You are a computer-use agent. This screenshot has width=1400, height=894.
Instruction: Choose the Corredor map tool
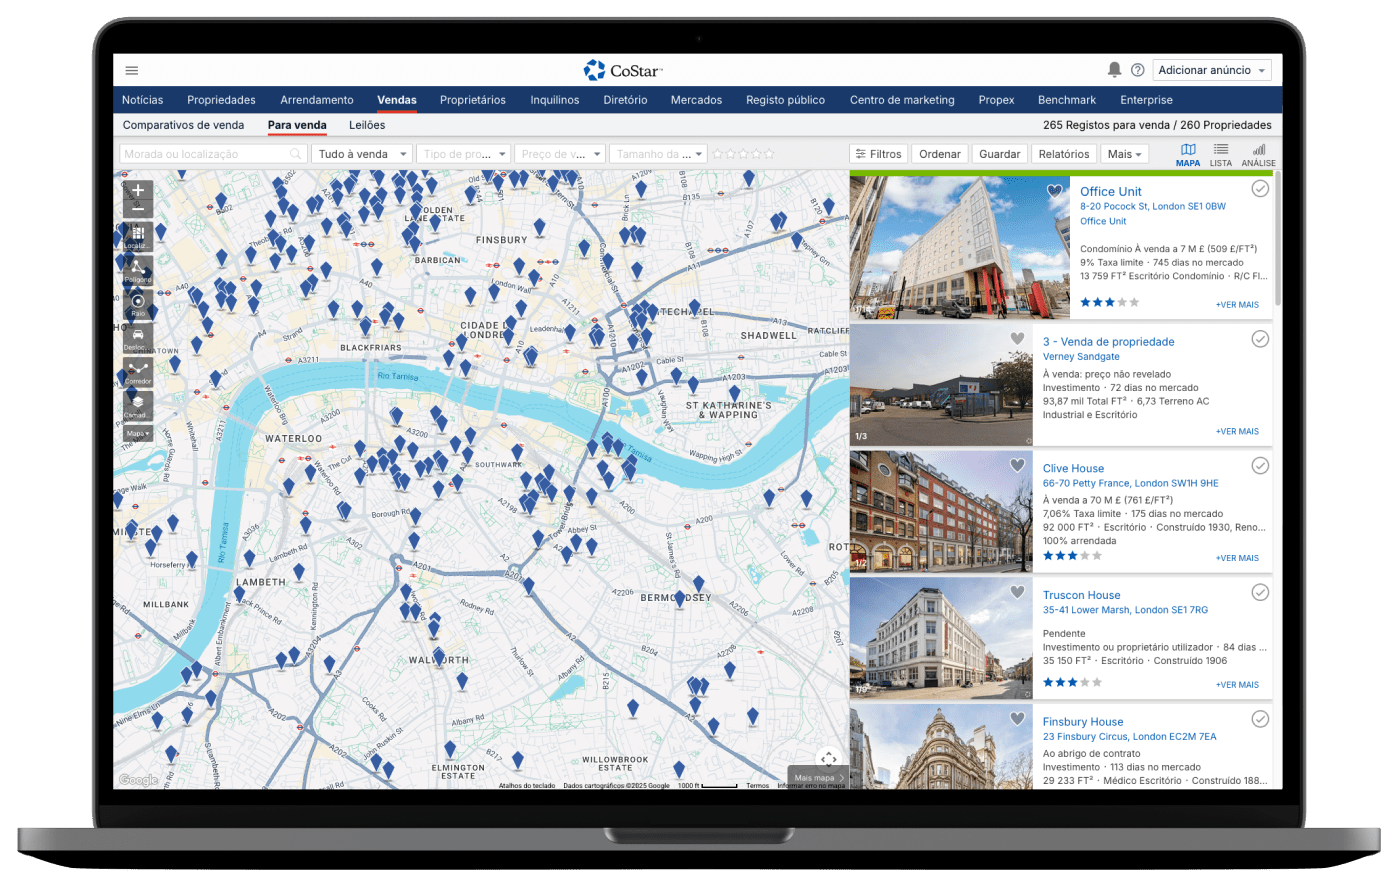click(138, 371)
